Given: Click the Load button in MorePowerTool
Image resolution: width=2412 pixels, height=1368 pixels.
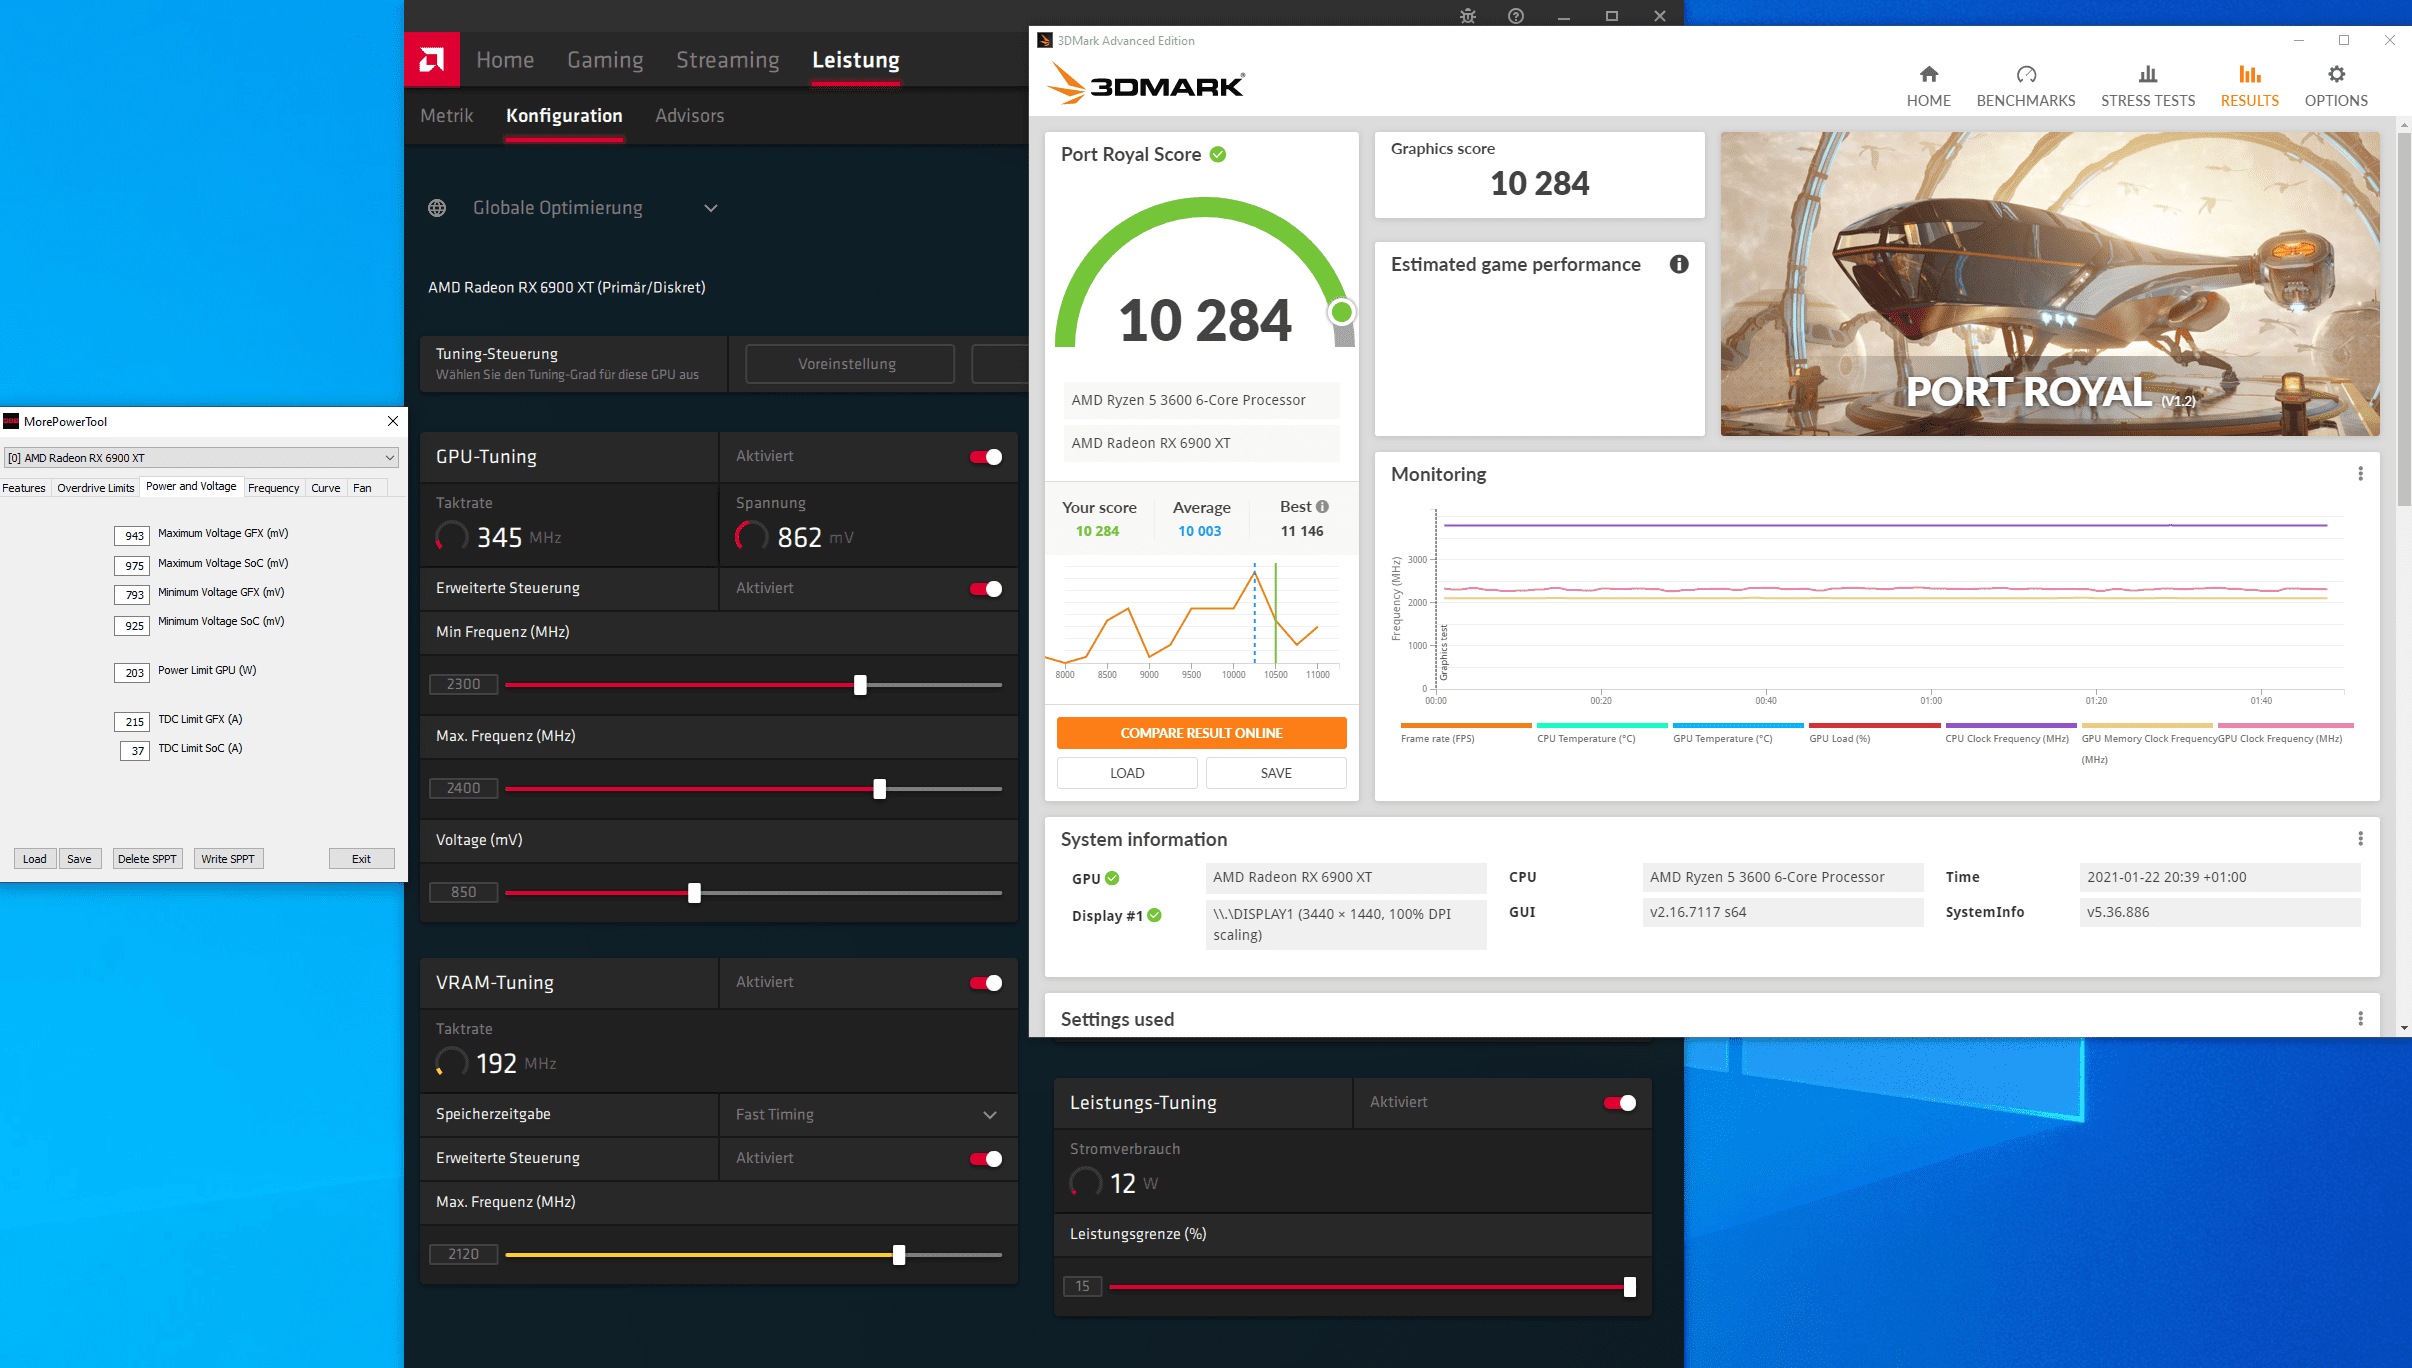Looking at the screenshot, I should (x=35, y=859).
